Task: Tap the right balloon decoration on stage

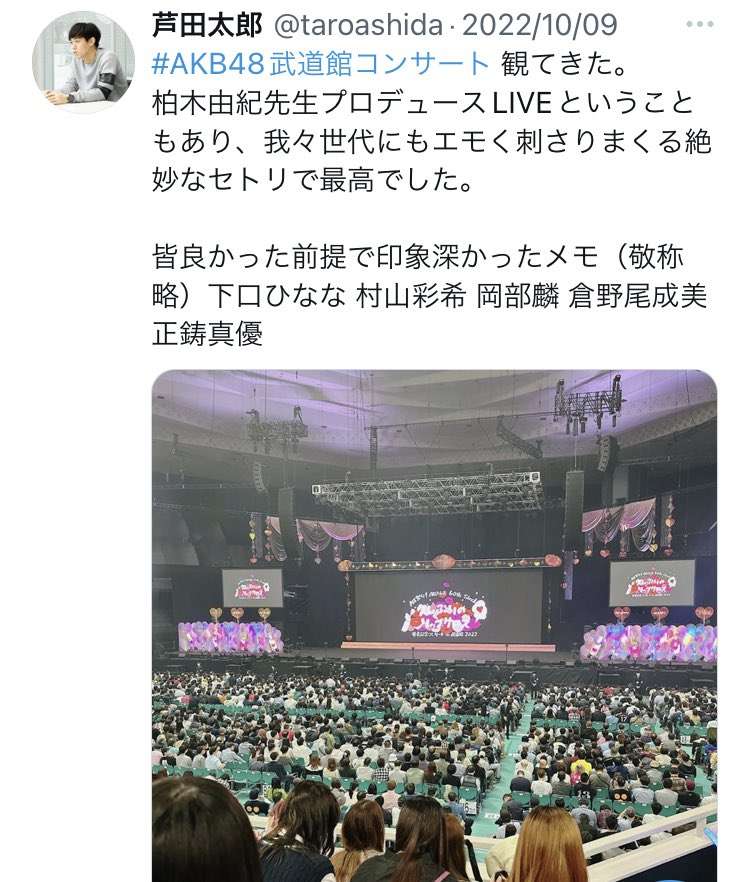Action: [x=648, y=643]
